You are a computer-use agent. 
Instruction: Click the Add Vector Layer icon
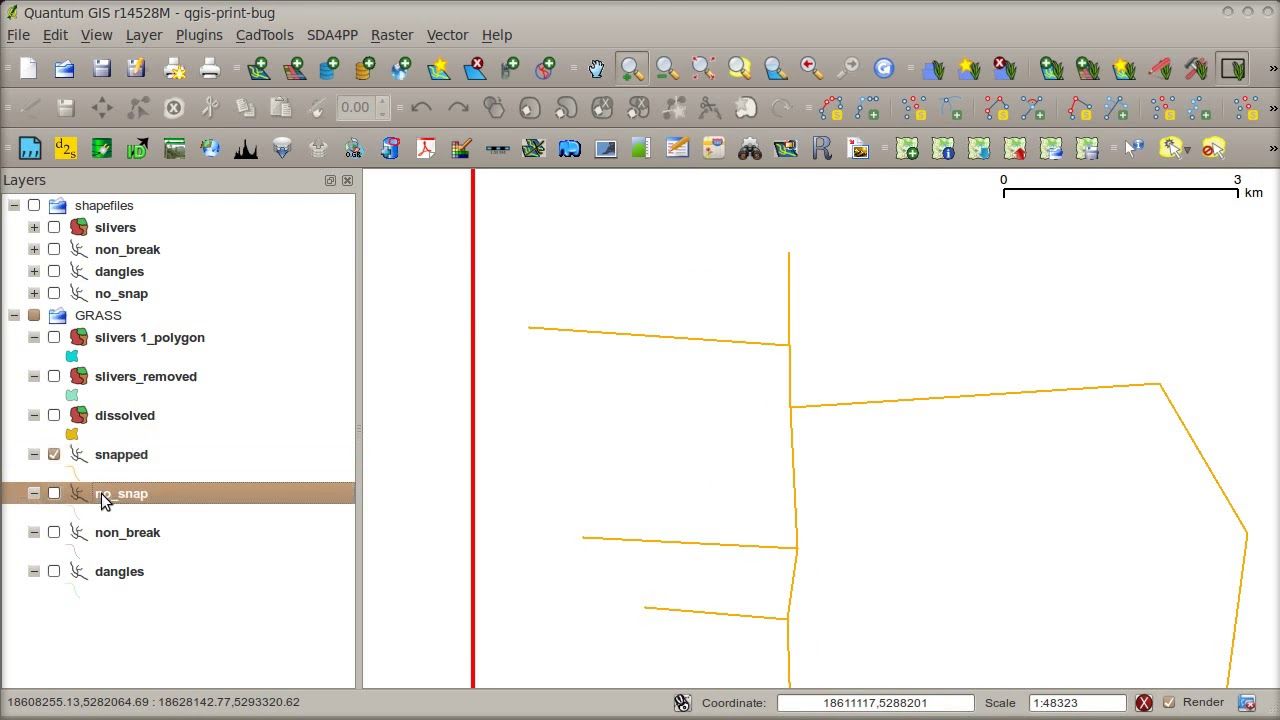point(258,68)
